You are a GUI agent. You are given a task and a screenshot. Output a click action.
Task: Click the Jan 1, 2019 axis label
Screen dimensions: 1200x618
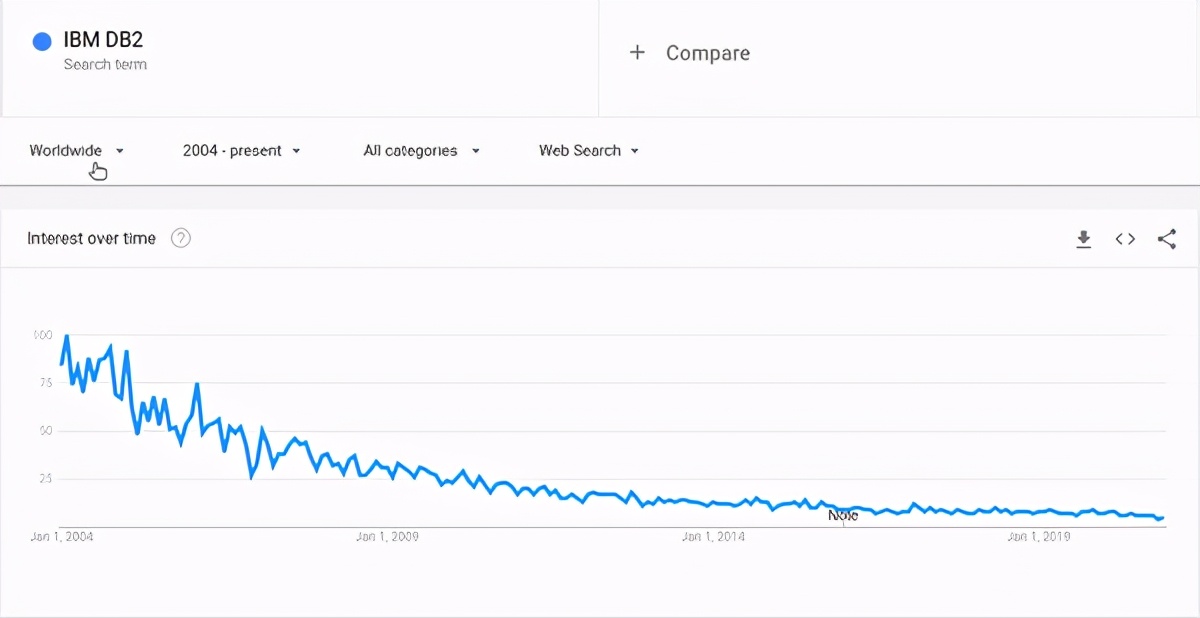coord(1040,537)
